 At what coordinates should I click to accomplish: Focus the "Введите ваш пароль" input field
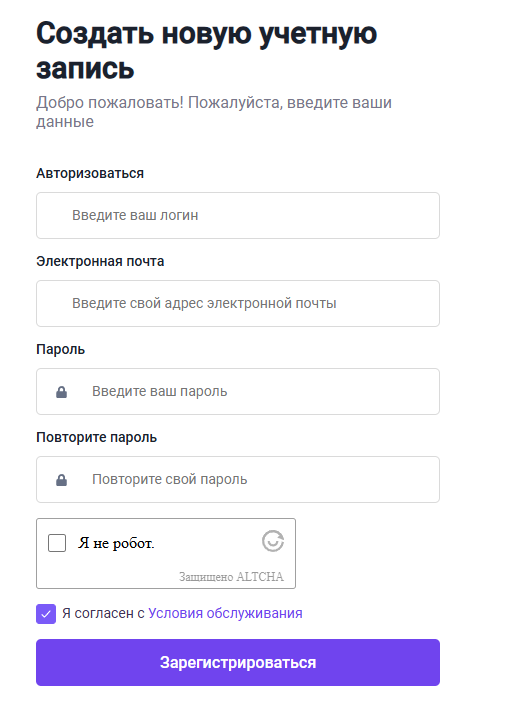click(238, 391)
